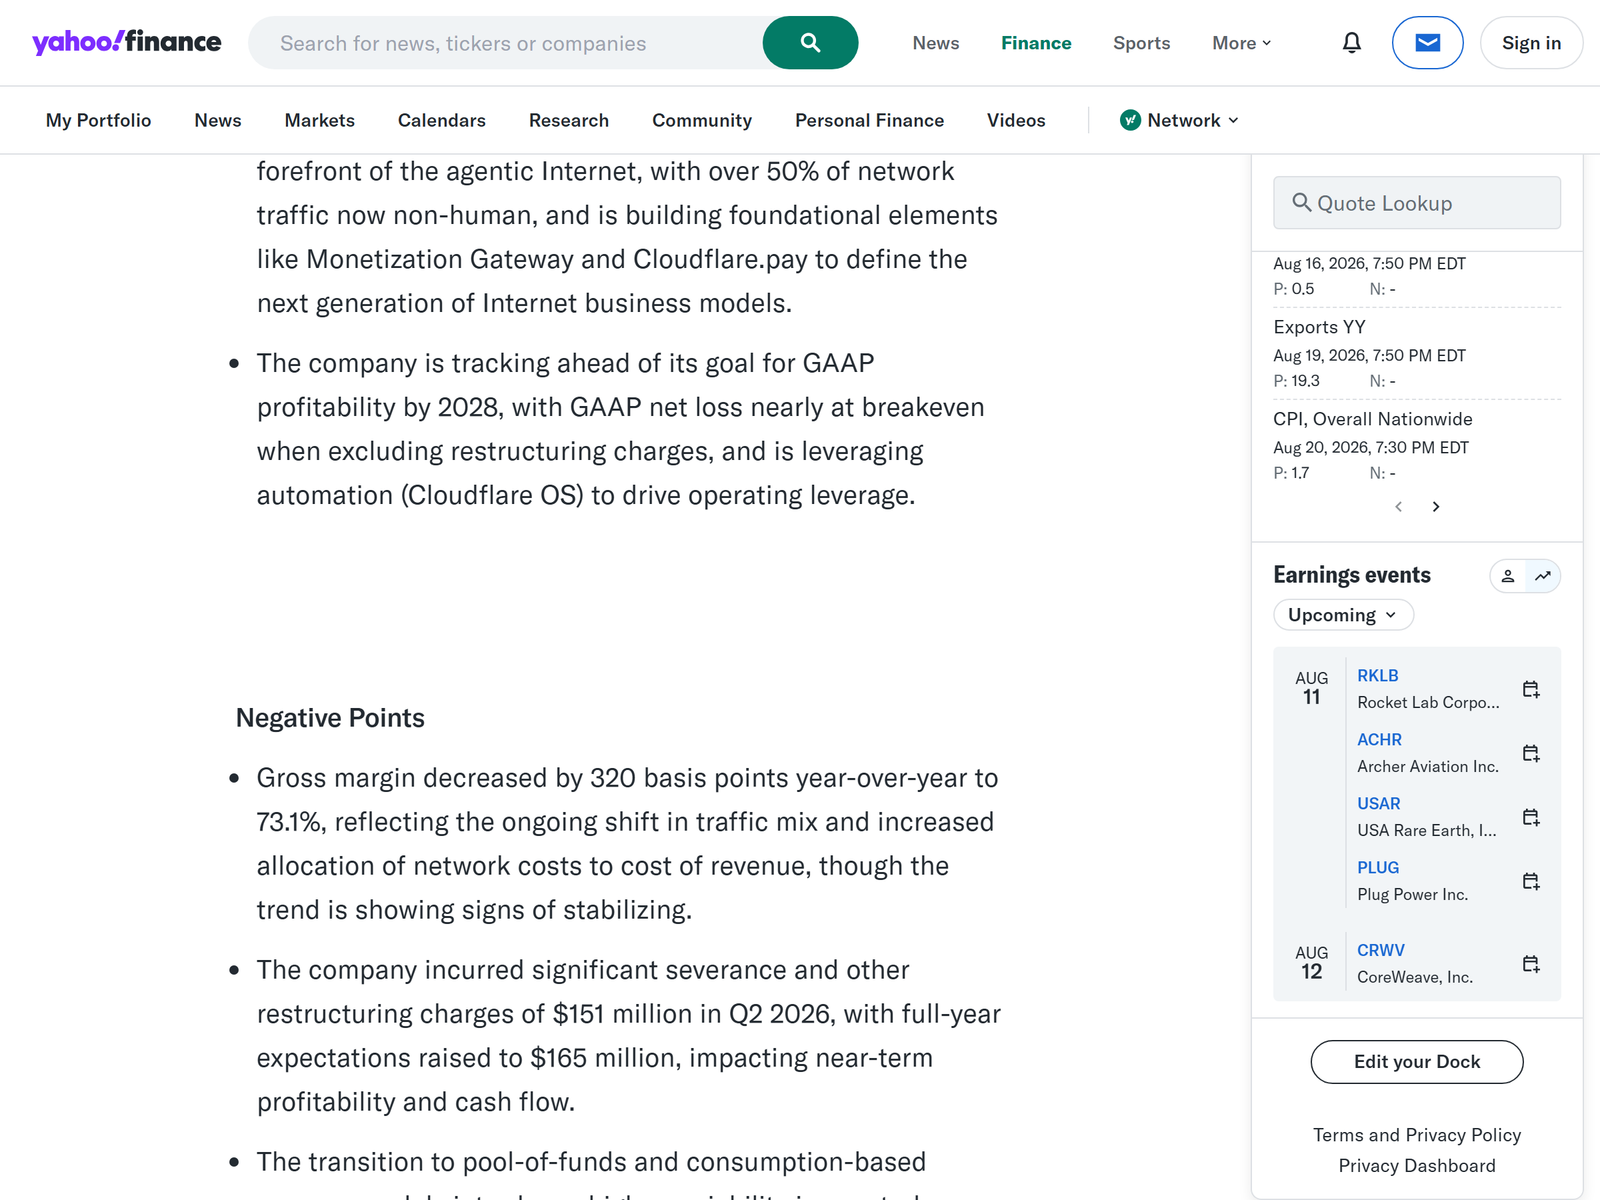Viewport: 1600px width, 1200px height.
Task: Add ACHR earnings to calendar
Action: pyautogui.click(x=1531, y=753)
